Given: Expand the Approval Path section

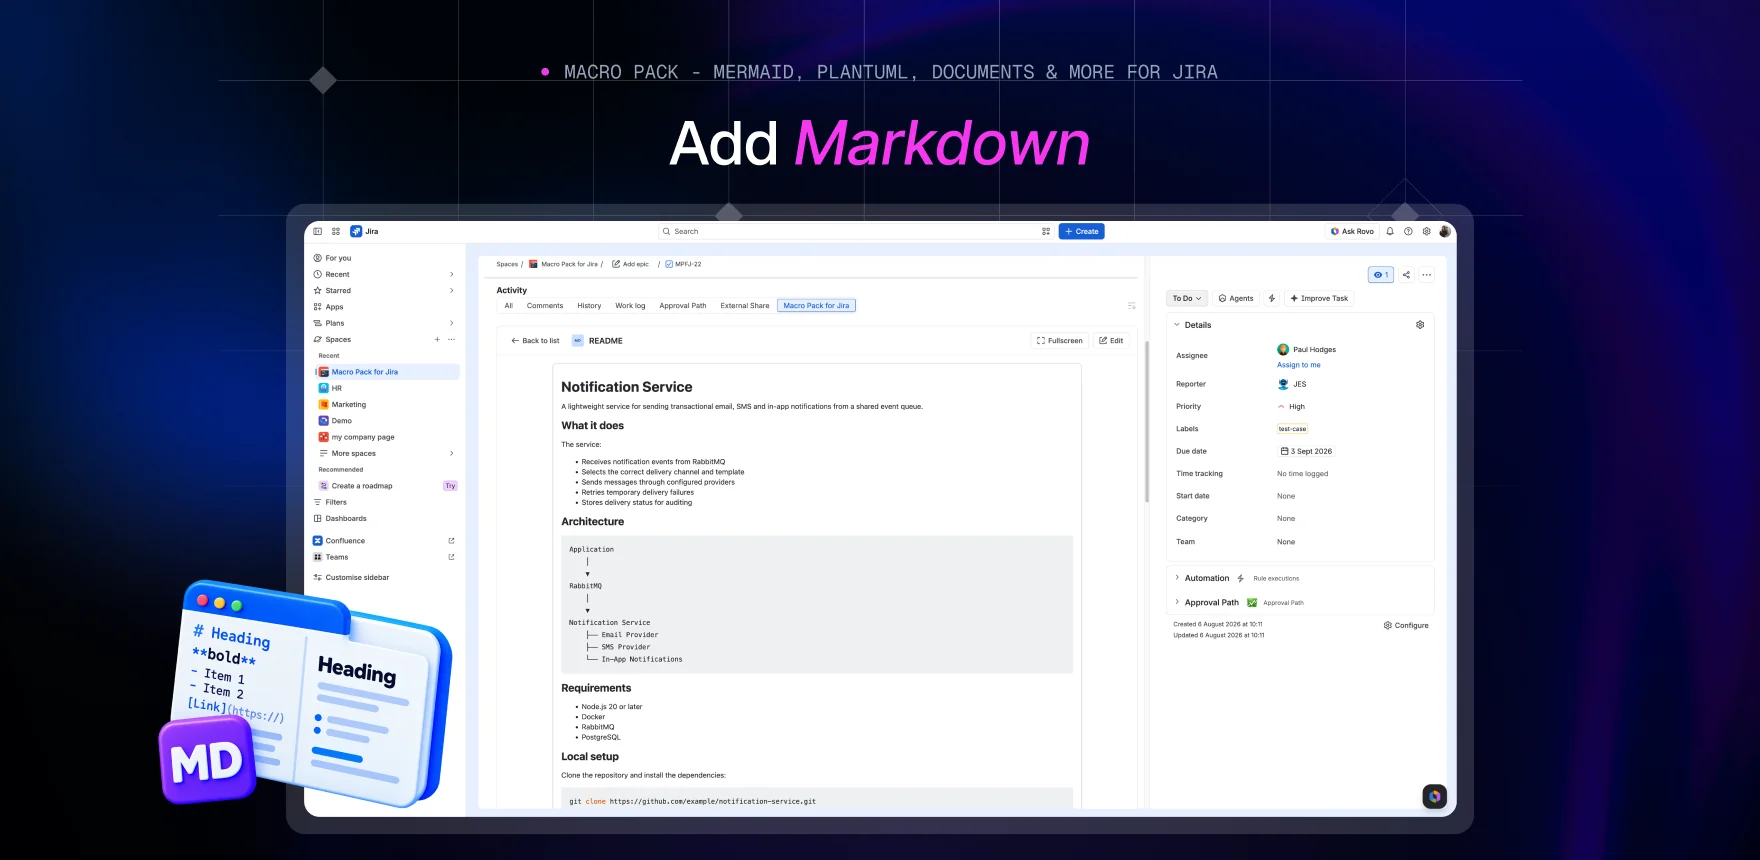Looking at the screenshot, I should tap(1177, 602).
